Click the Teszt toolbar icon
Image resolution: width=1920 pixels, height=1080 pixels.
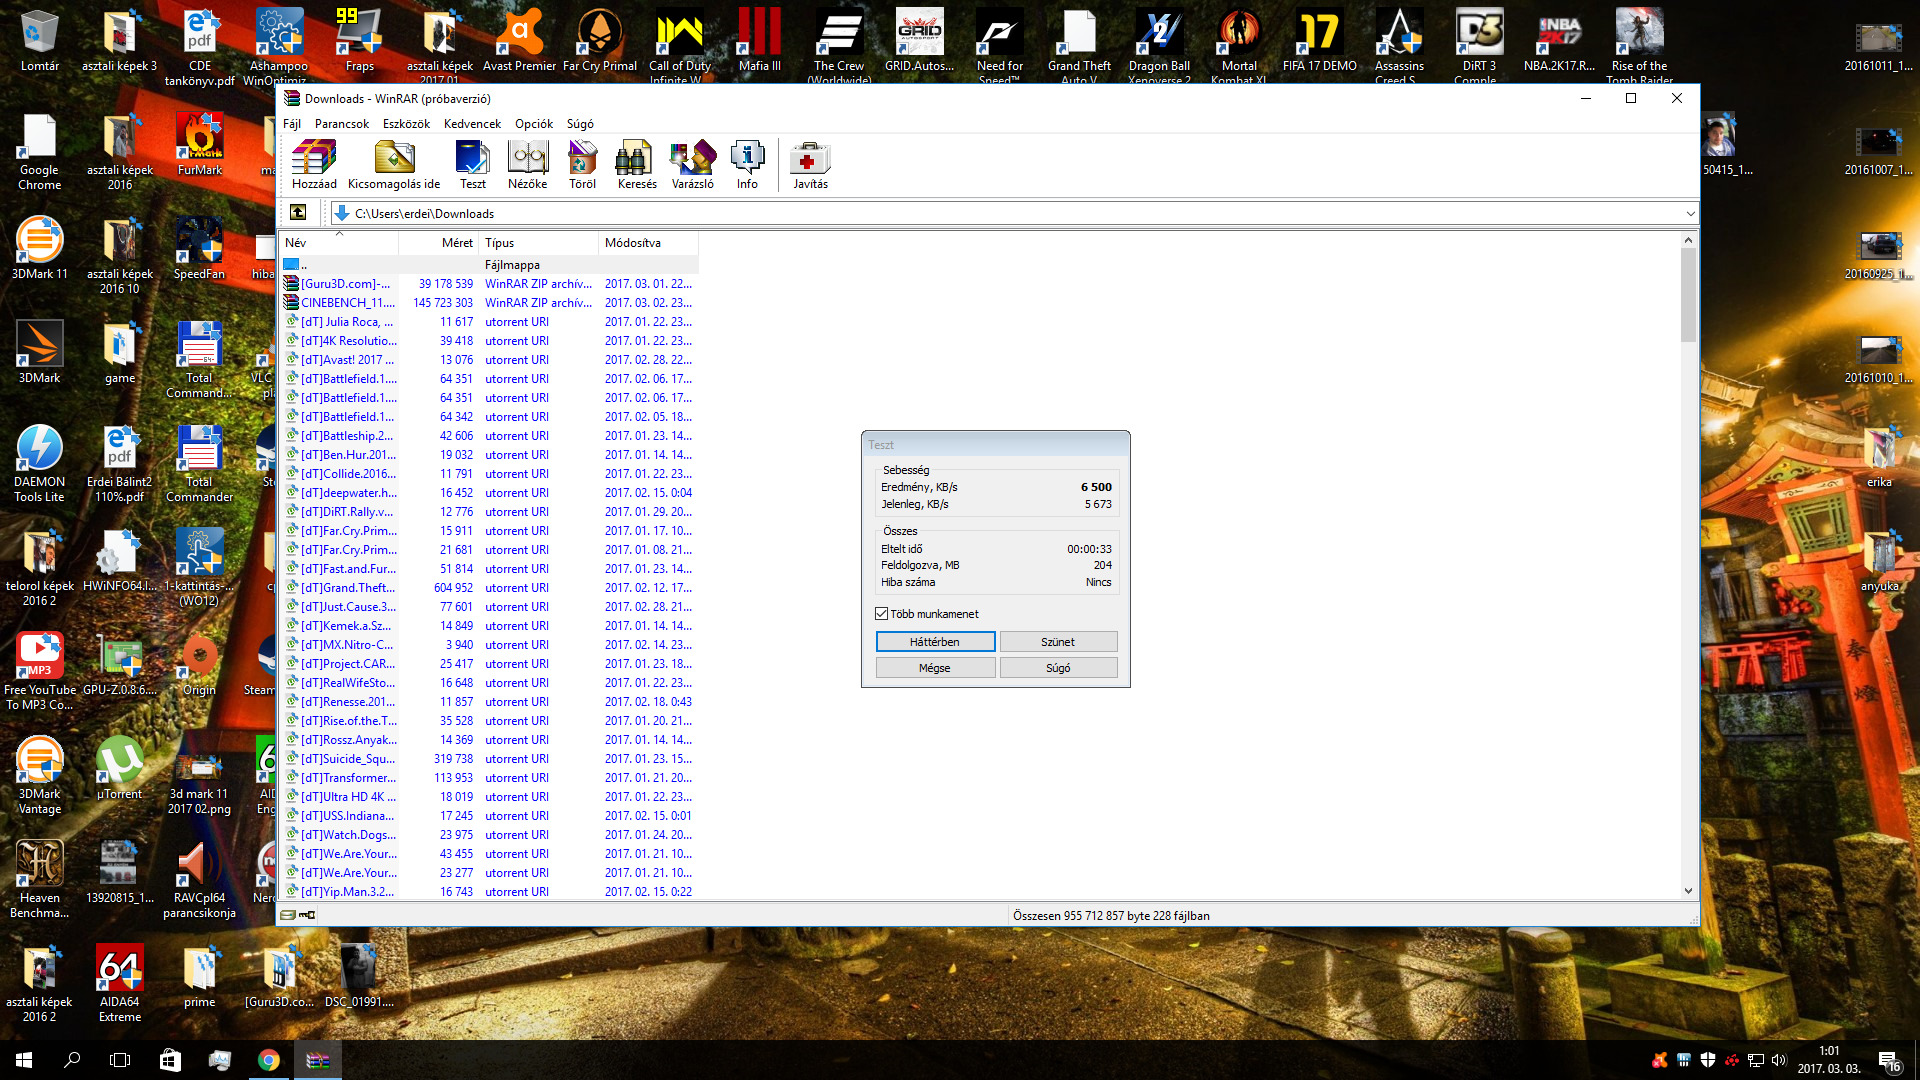pos(472,165)
